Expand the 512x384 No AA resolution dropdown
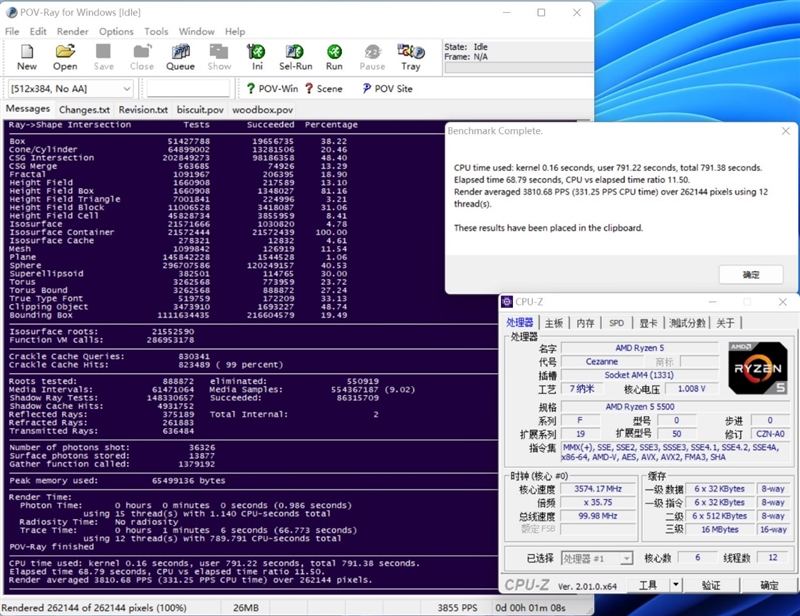Viewport: 800px width, 616px height. click(x=124, y=89)
